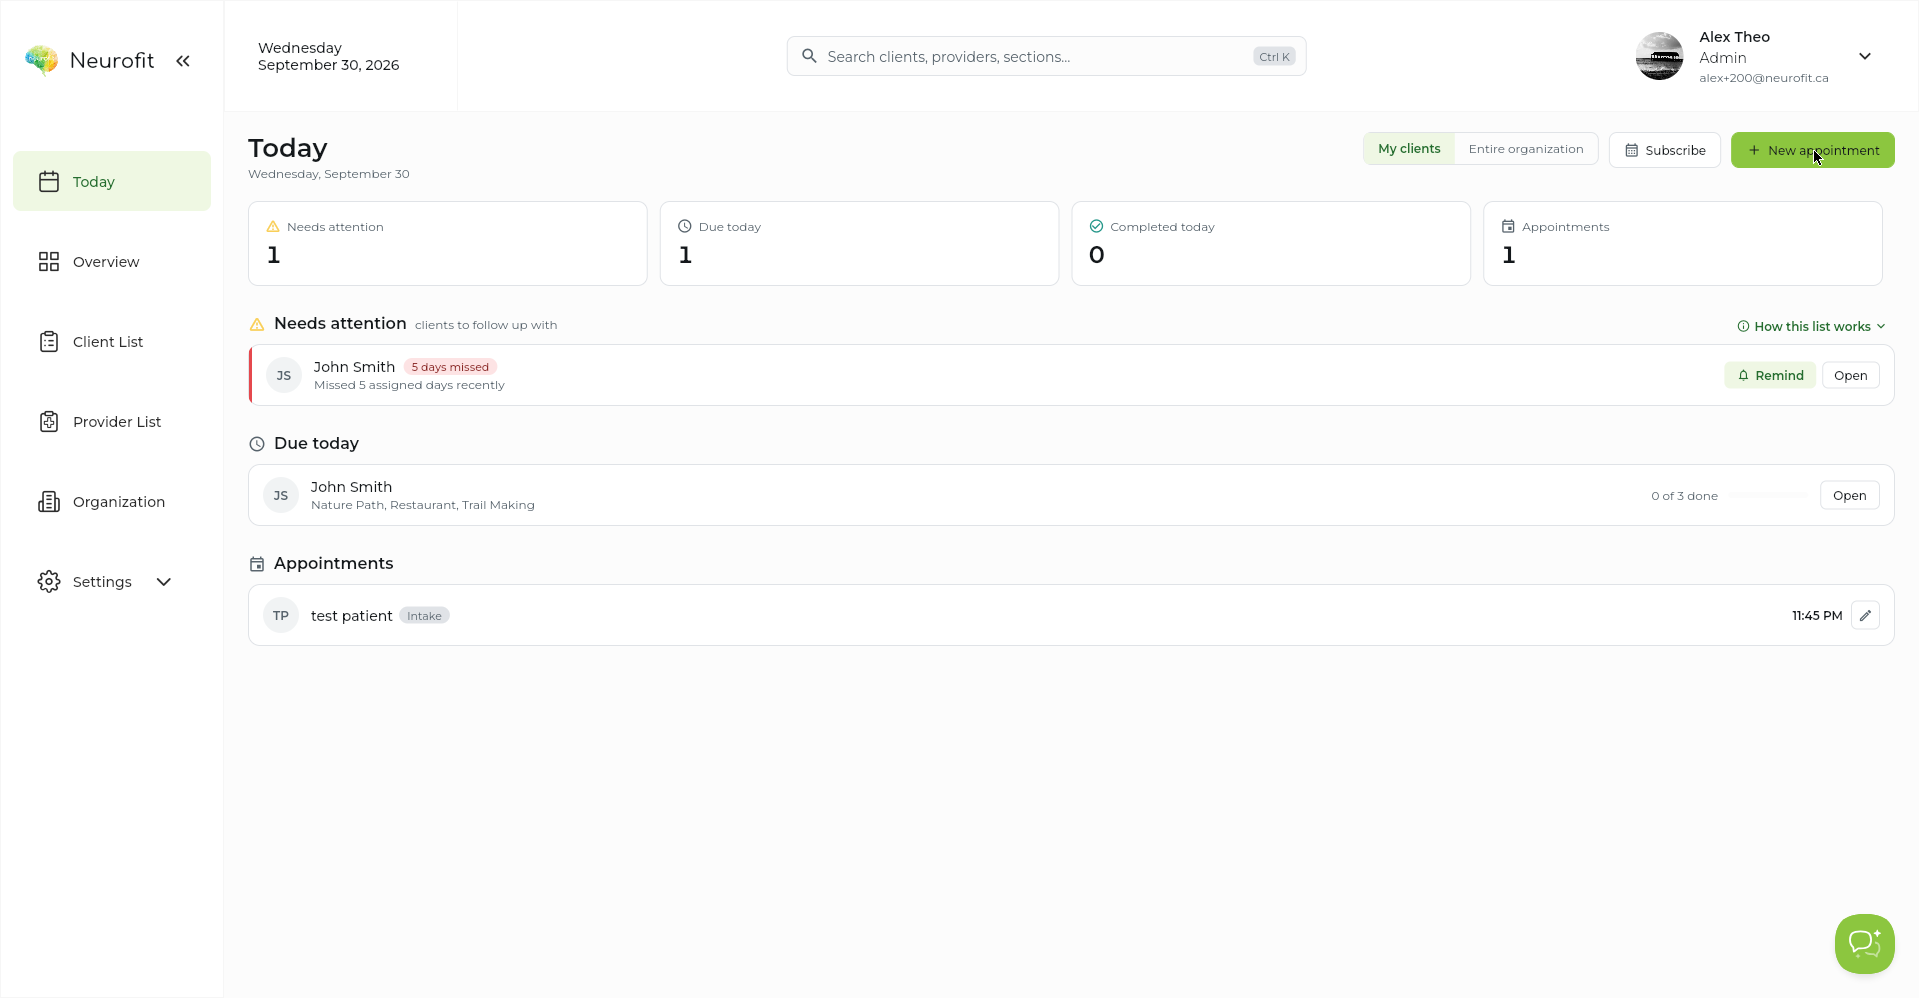Open the user account dropdown chevron
The image size is (1919, 998).
pos(1865,56)
